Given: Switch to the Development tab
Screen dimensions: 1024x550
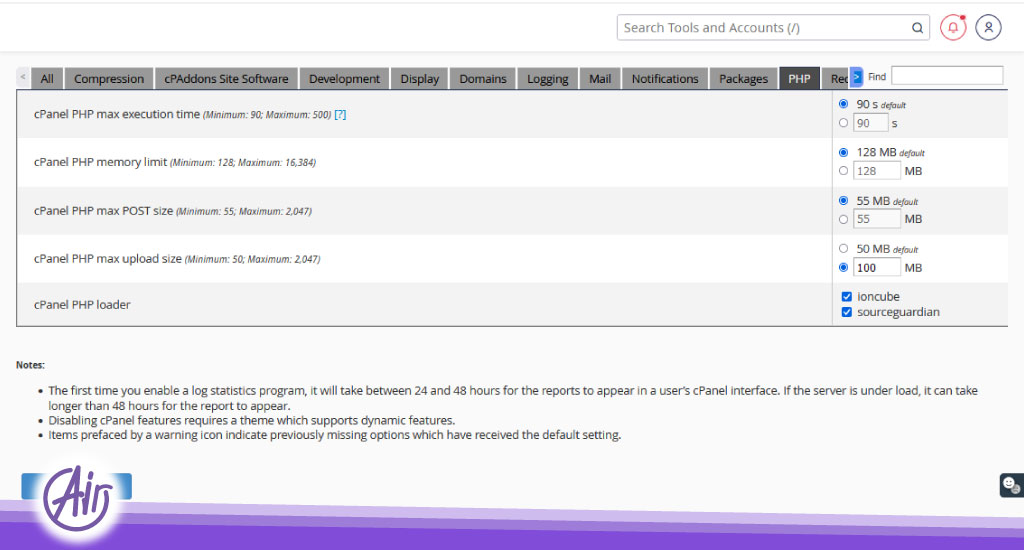Looking at the screenshot, I should [344, 78].
